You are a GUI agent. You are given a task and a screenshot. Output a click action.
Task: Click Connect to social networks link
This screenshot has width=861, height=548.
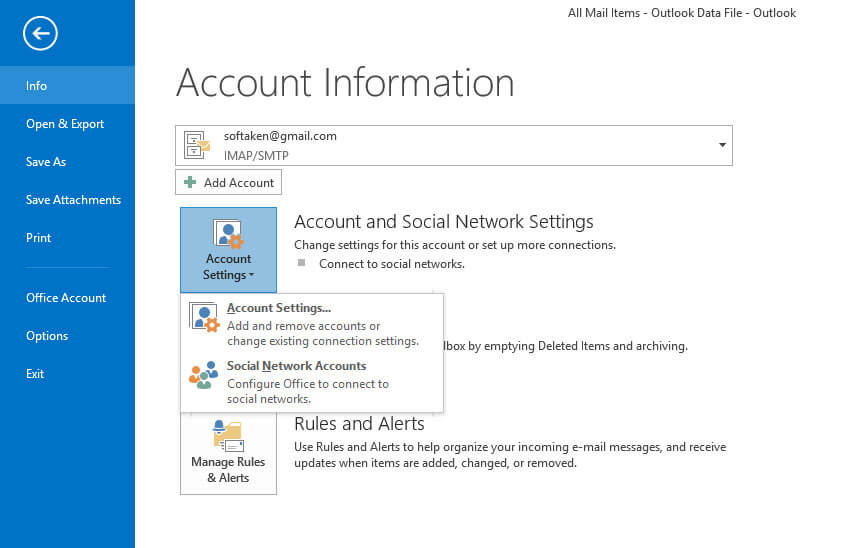point(392,264)
